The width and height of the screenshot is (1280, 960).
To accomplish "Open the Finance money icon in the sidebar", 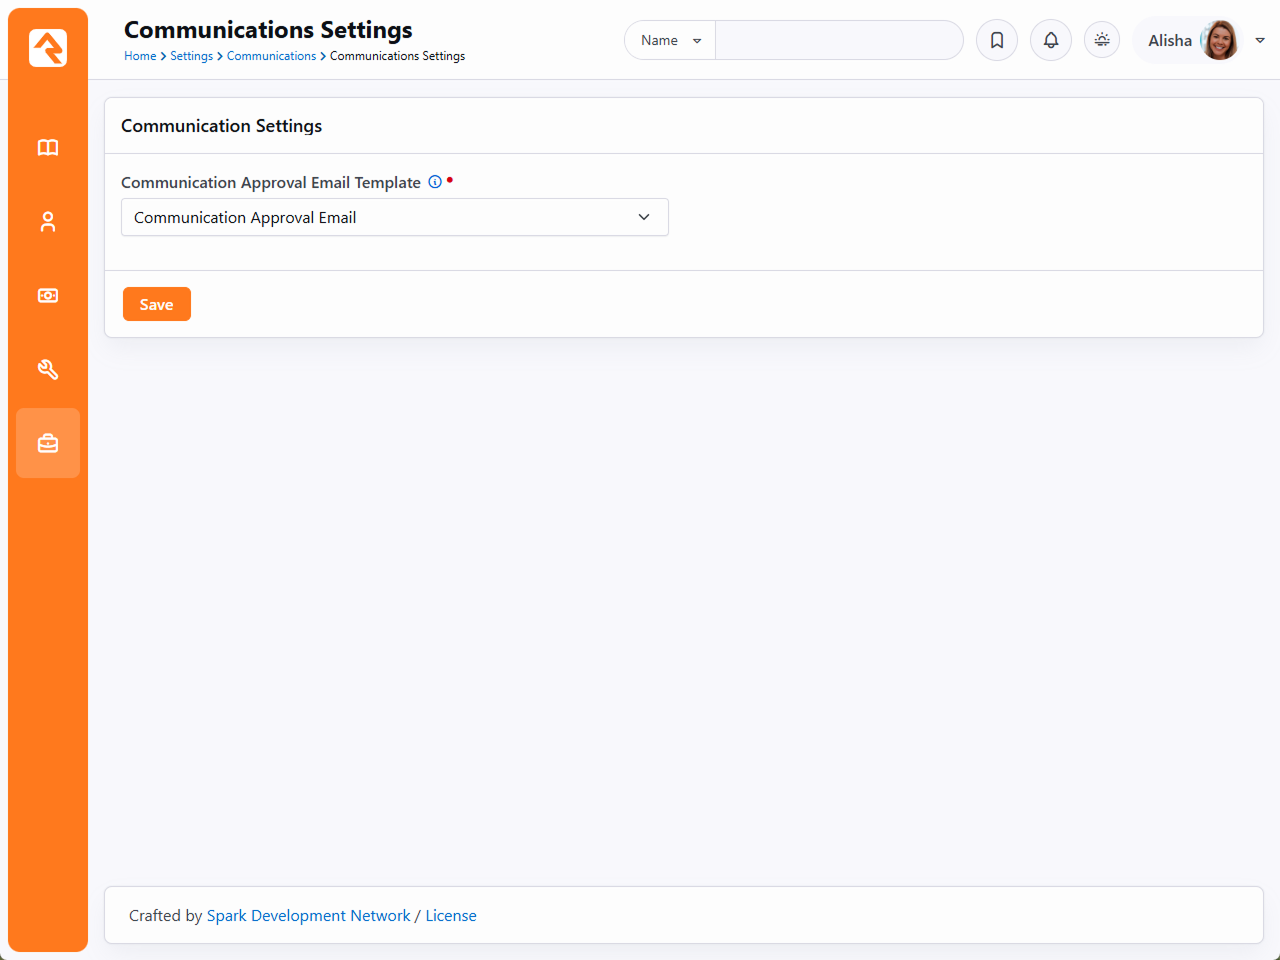I will [48, 296].
